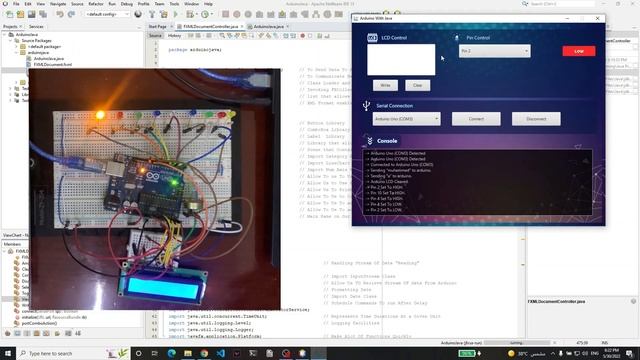640x360 pixels.
Task: Switch to the History editor view
Action: (174, 36)
